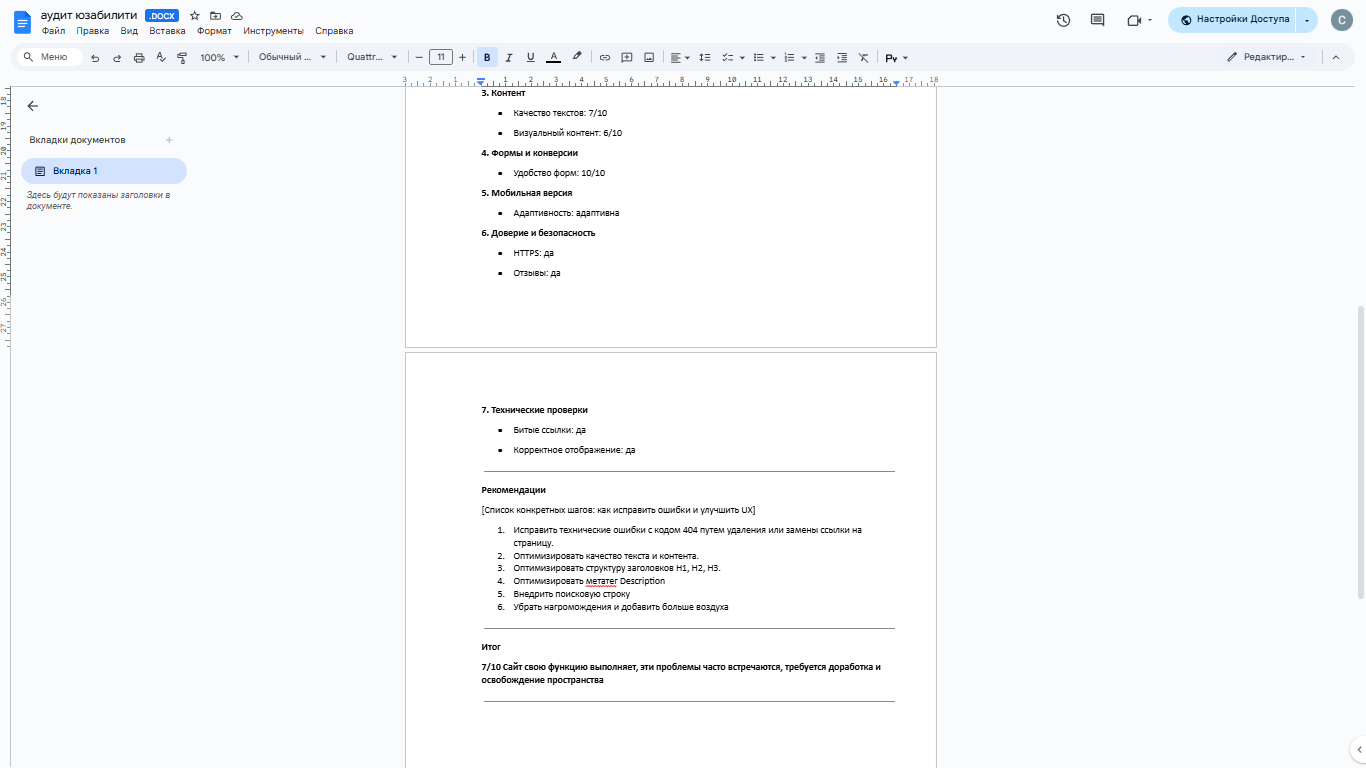Add a comment from the toolbar
Image resolution: width=1366 pixels, height=768 pixels.
click(627, 58)
